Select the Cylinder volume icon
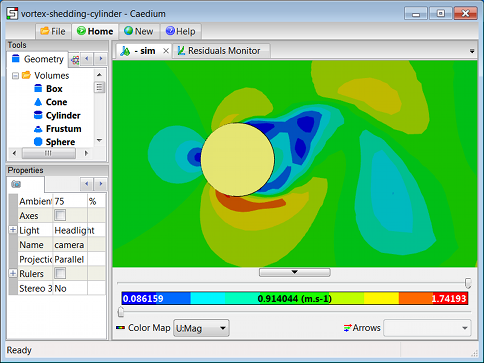Screen dimensions: 484x363 (38, 115)
